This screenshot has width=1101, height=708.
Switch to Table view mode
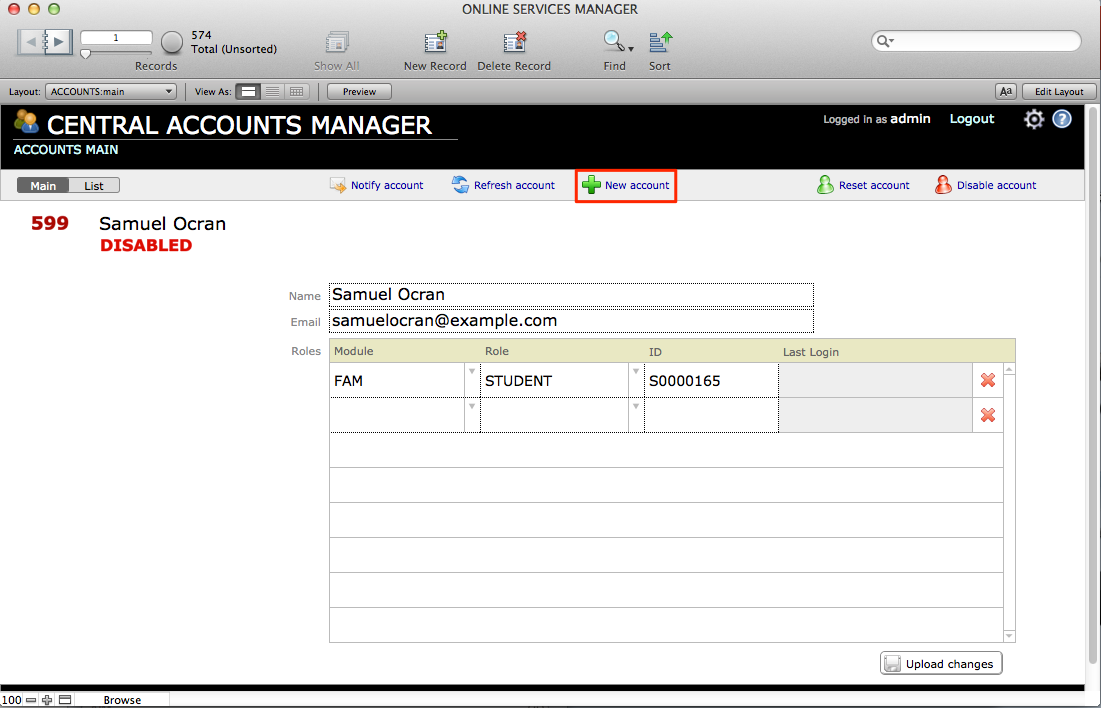(x=295, y=91)
